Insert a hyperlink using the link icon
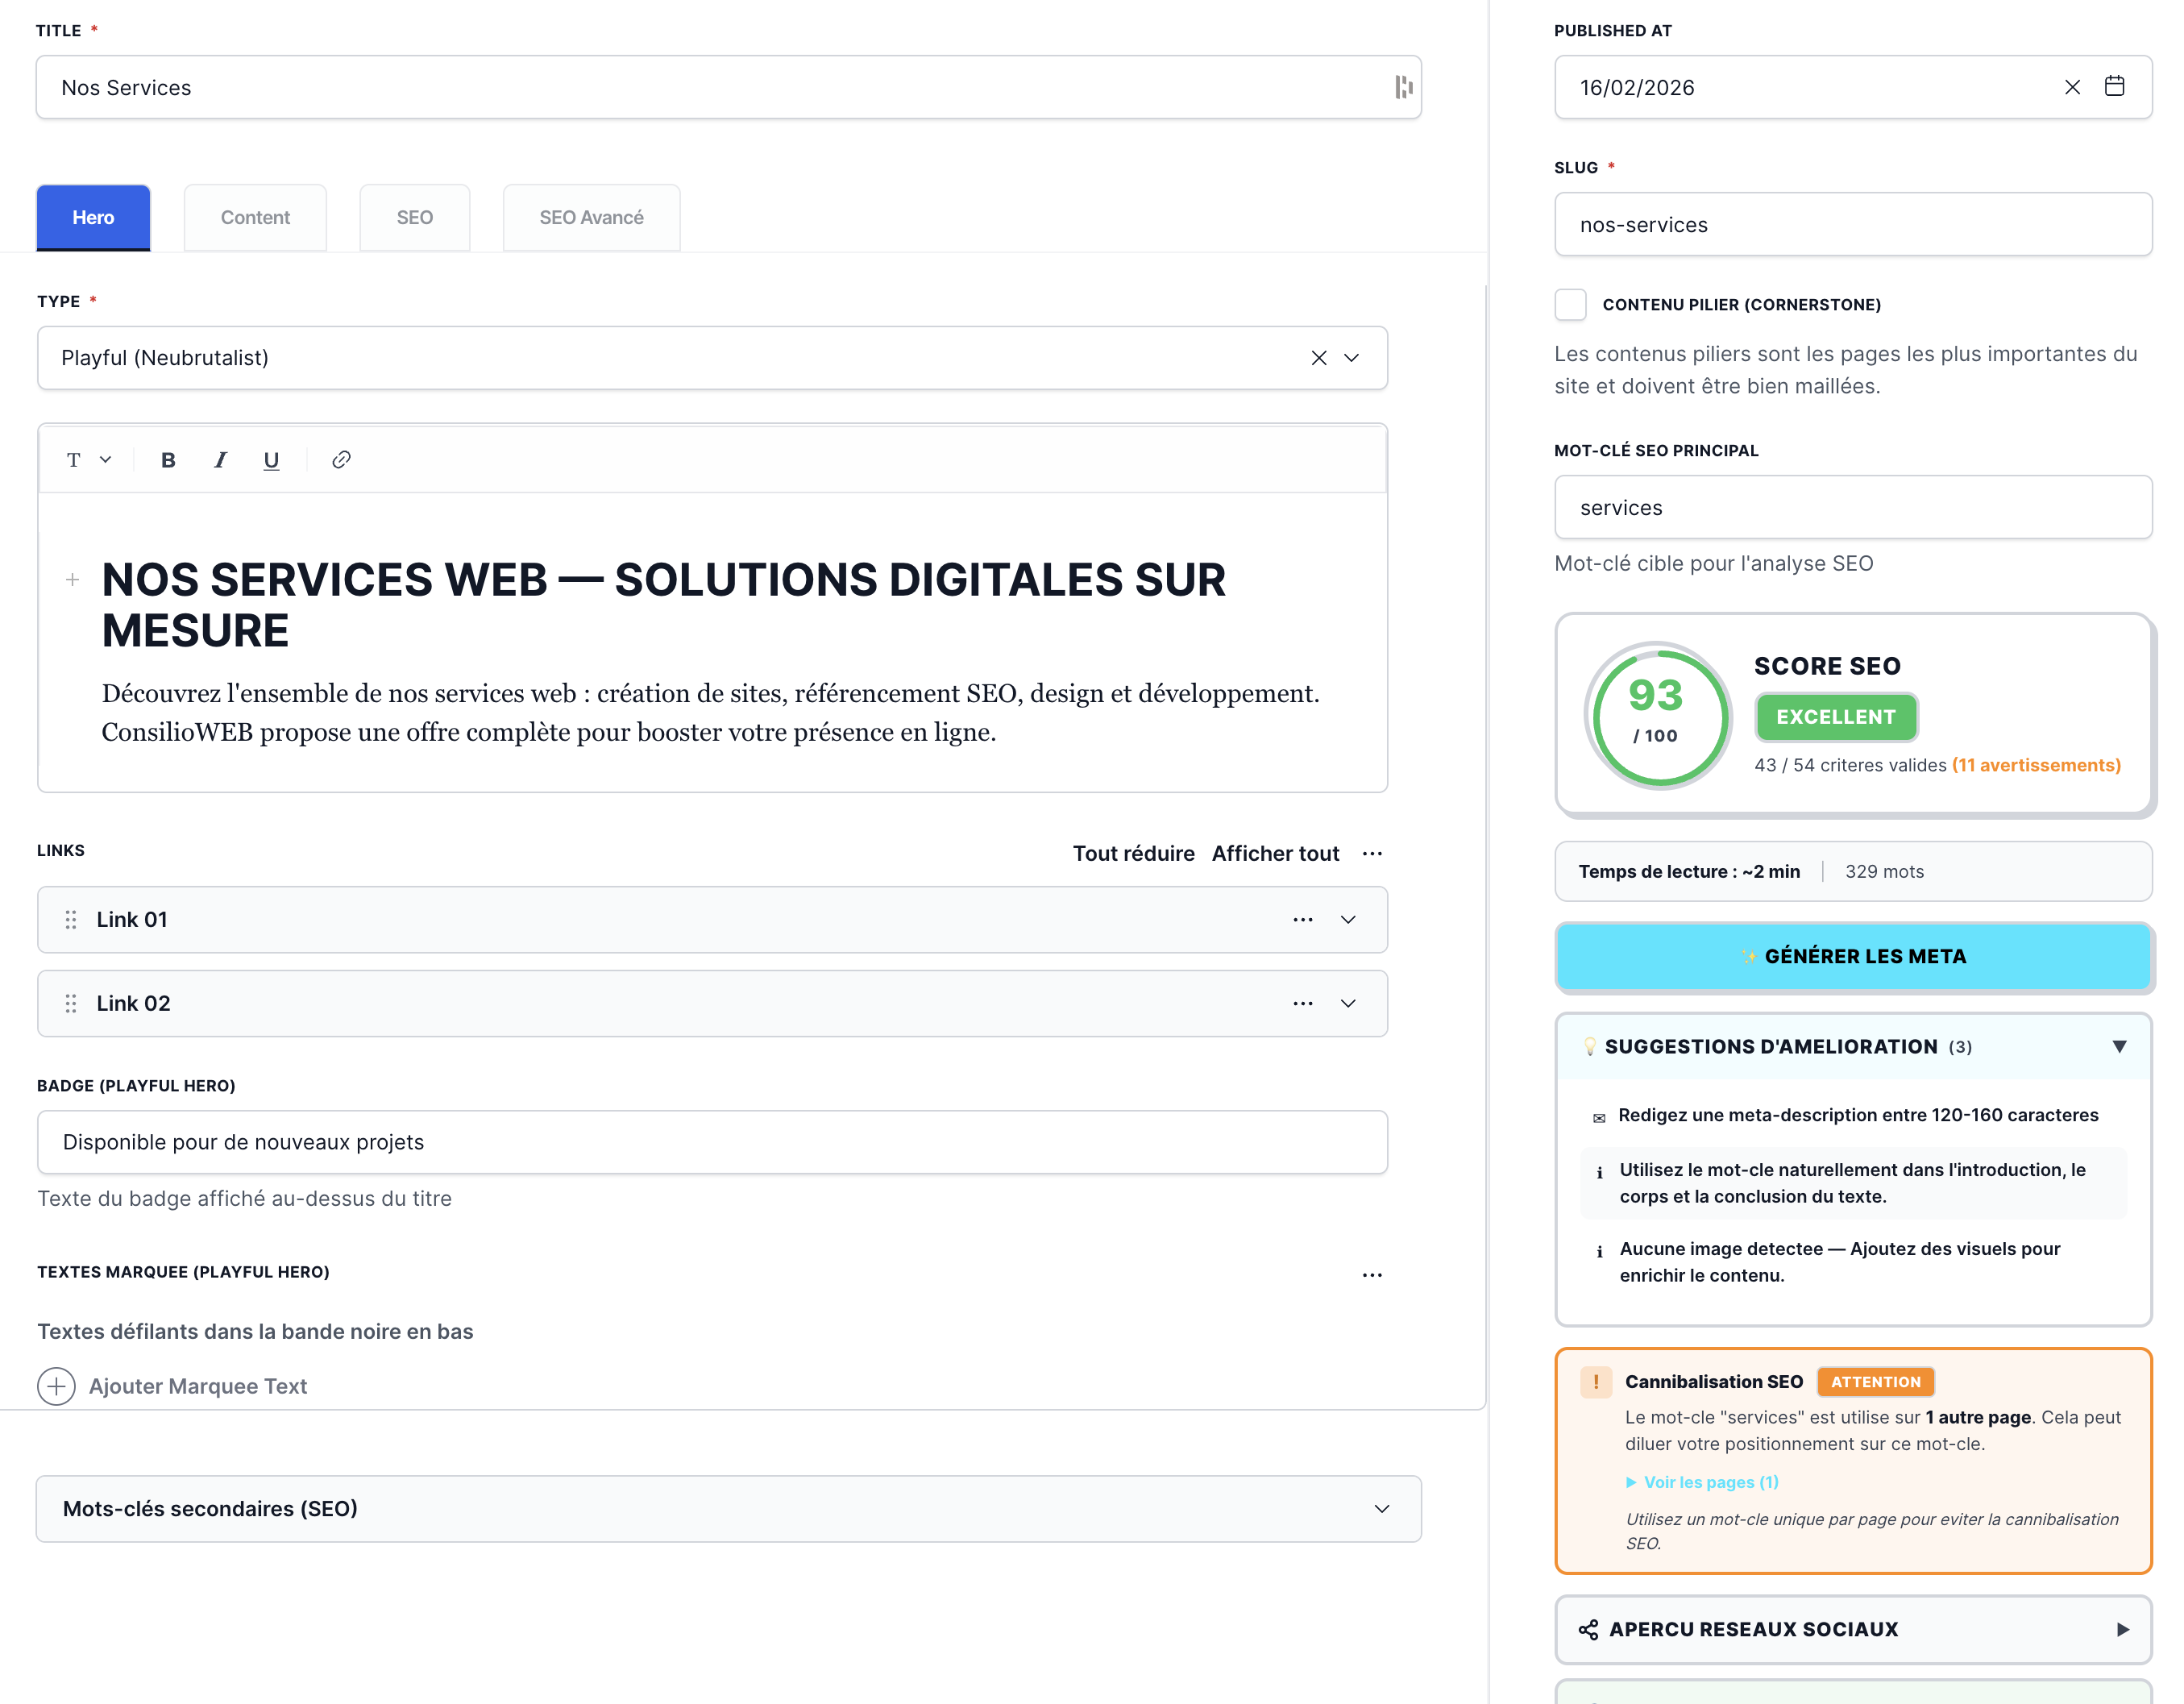2184x1704 pixels. point(340,460)
